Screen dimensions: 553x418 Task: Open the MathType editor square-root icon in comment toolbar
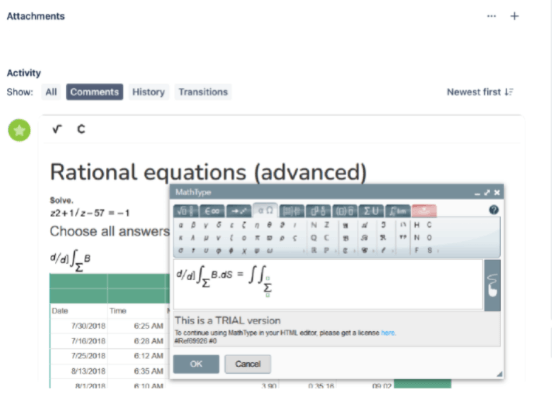57,129
